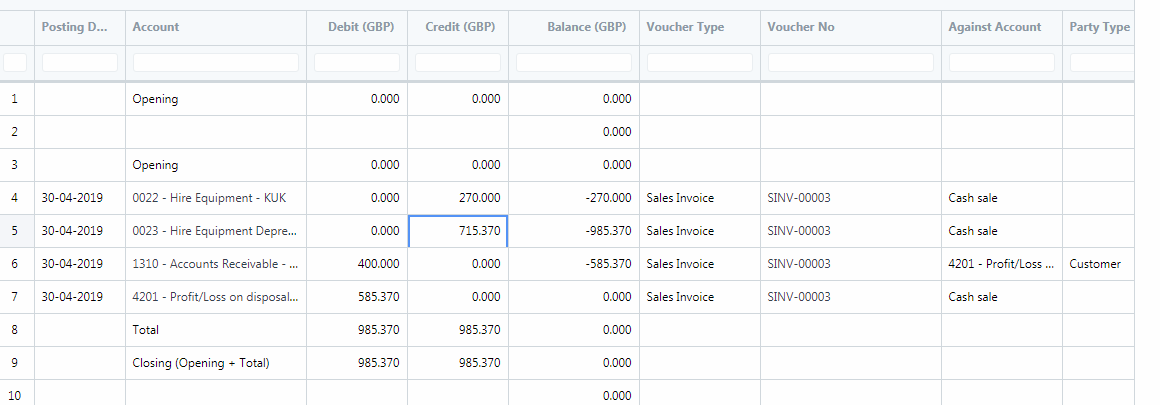Select the 0023 - Hire Equipment Depre... cell

(216, 231)
